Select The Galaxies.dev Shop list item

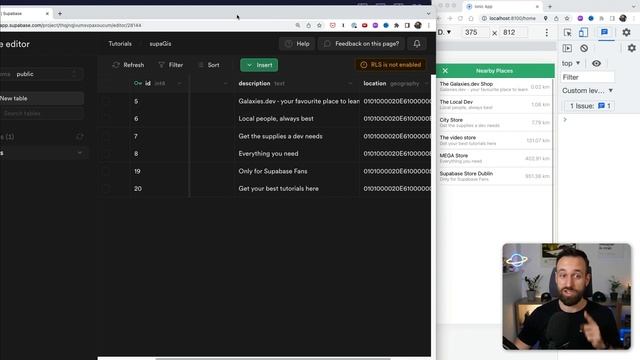click(494, 87)
